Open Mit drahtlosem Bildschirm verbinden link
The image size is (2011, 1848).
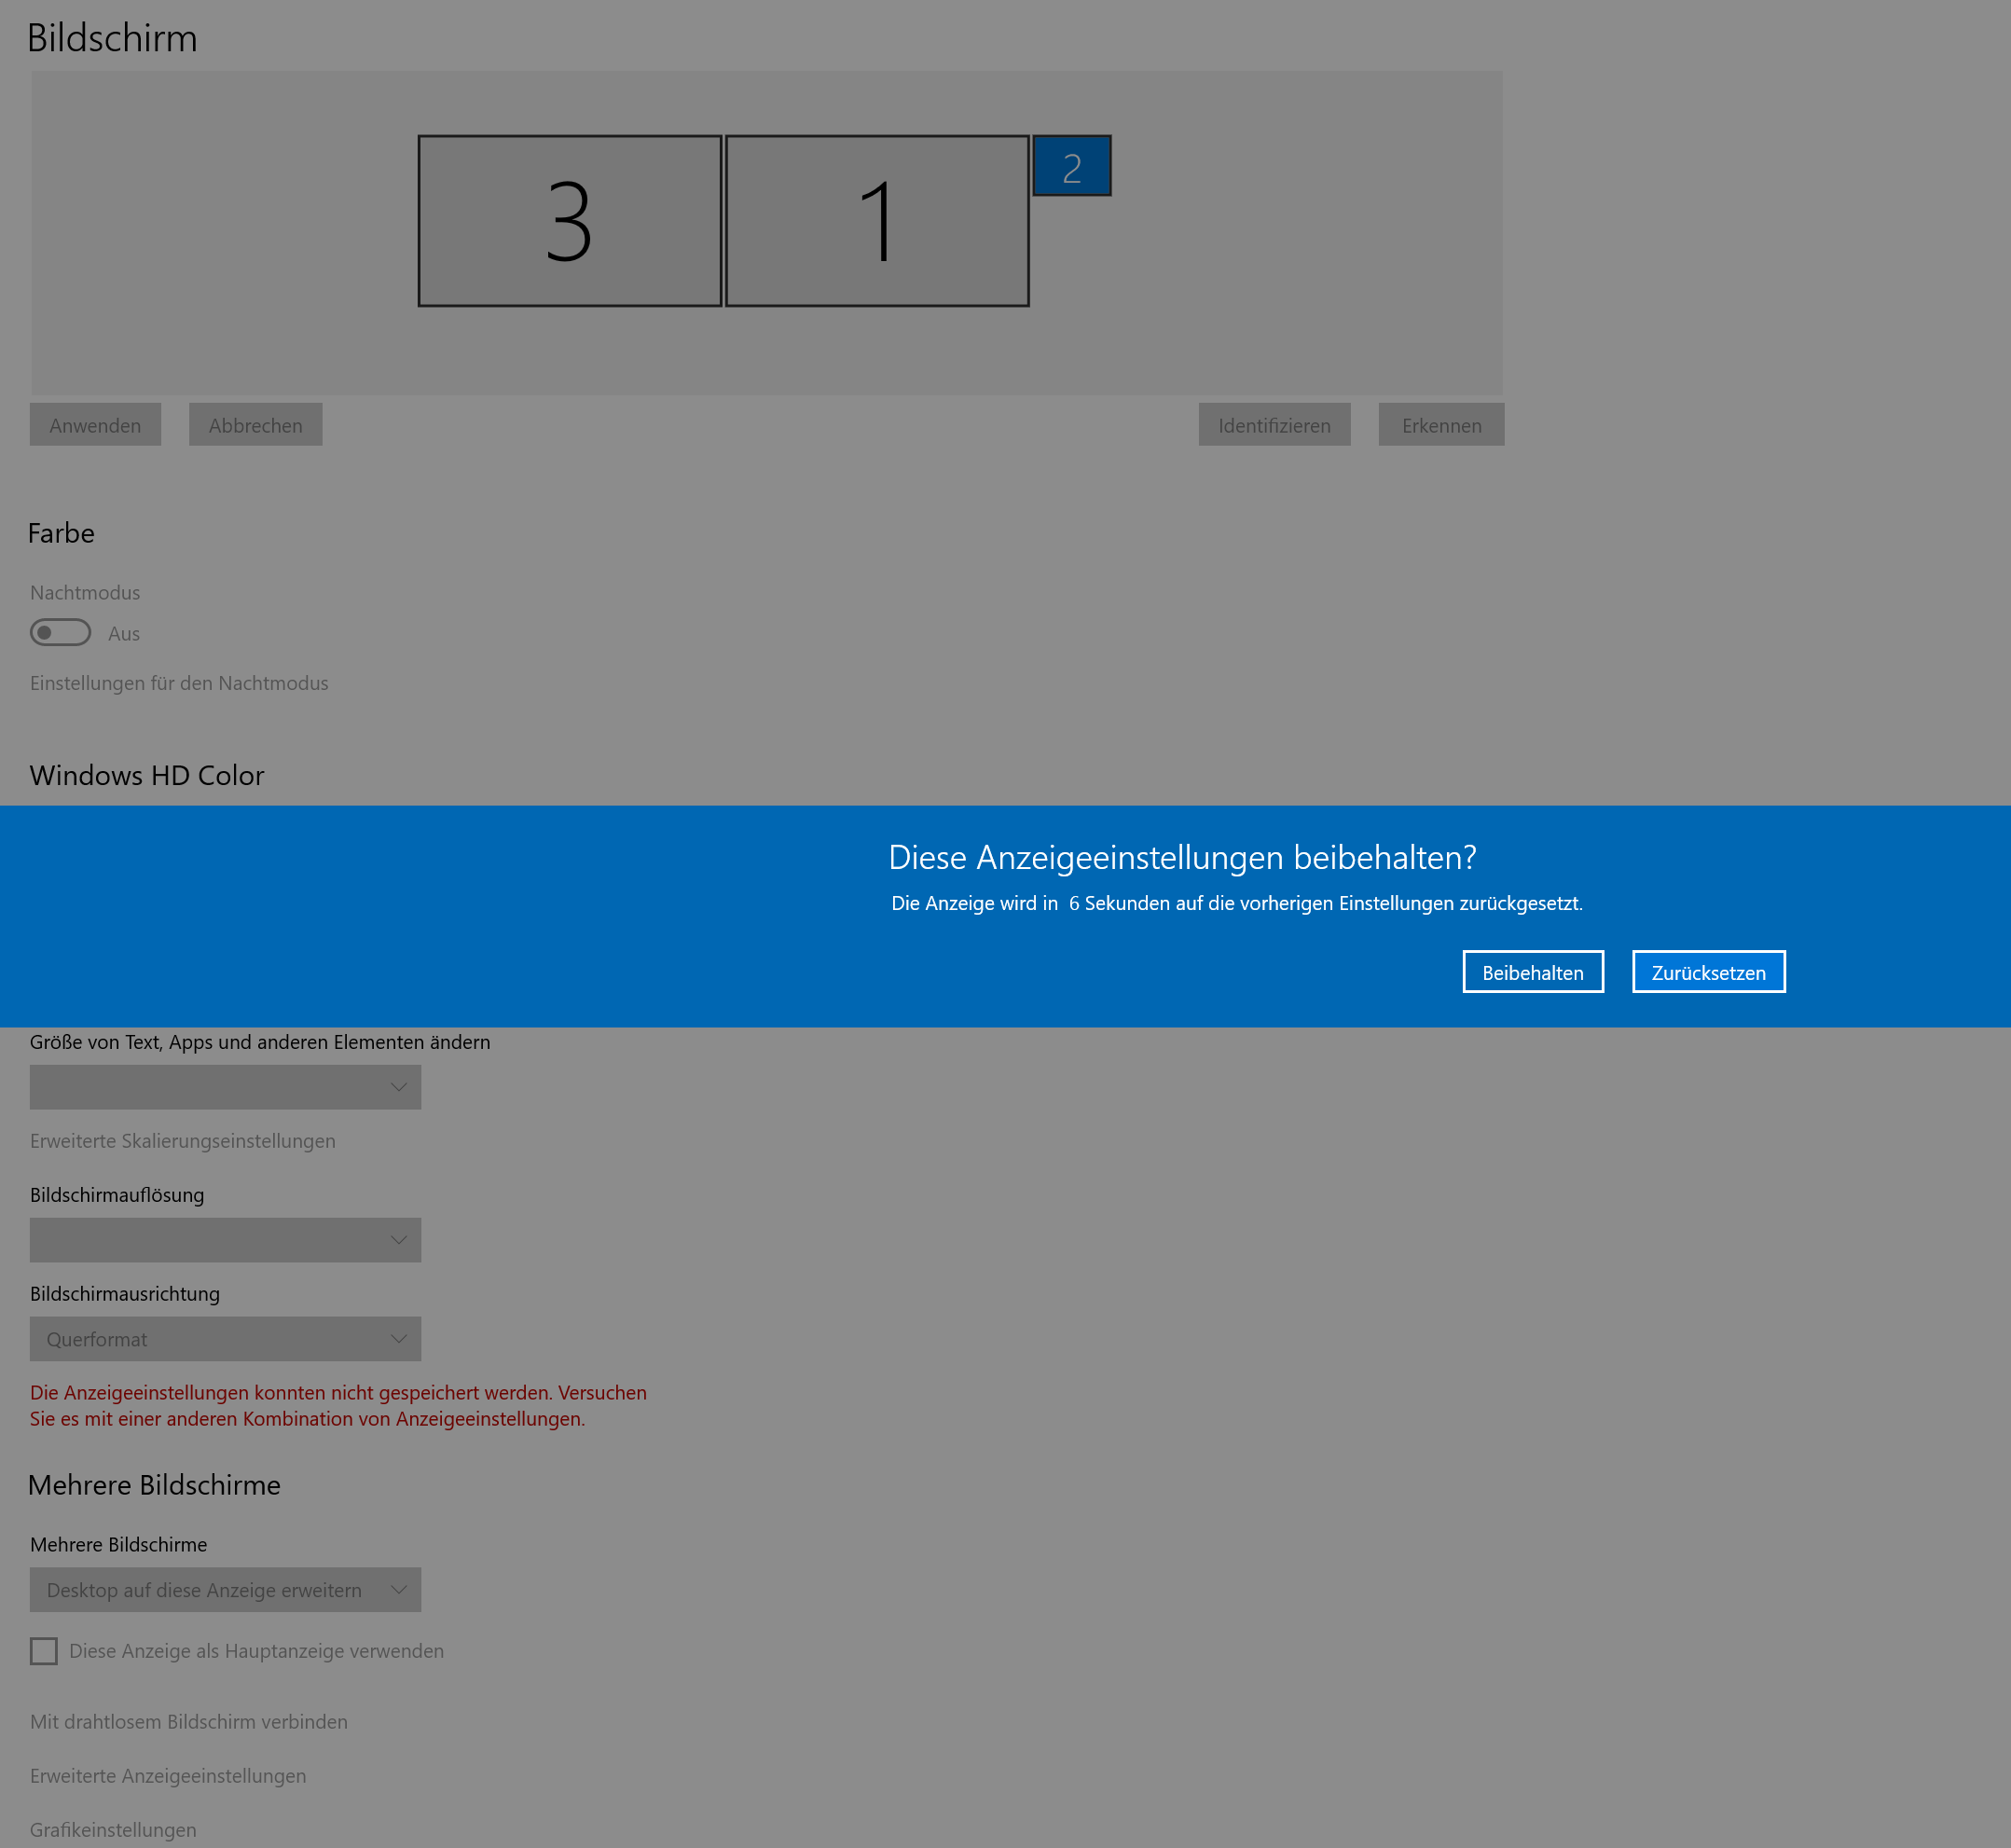189,1722
